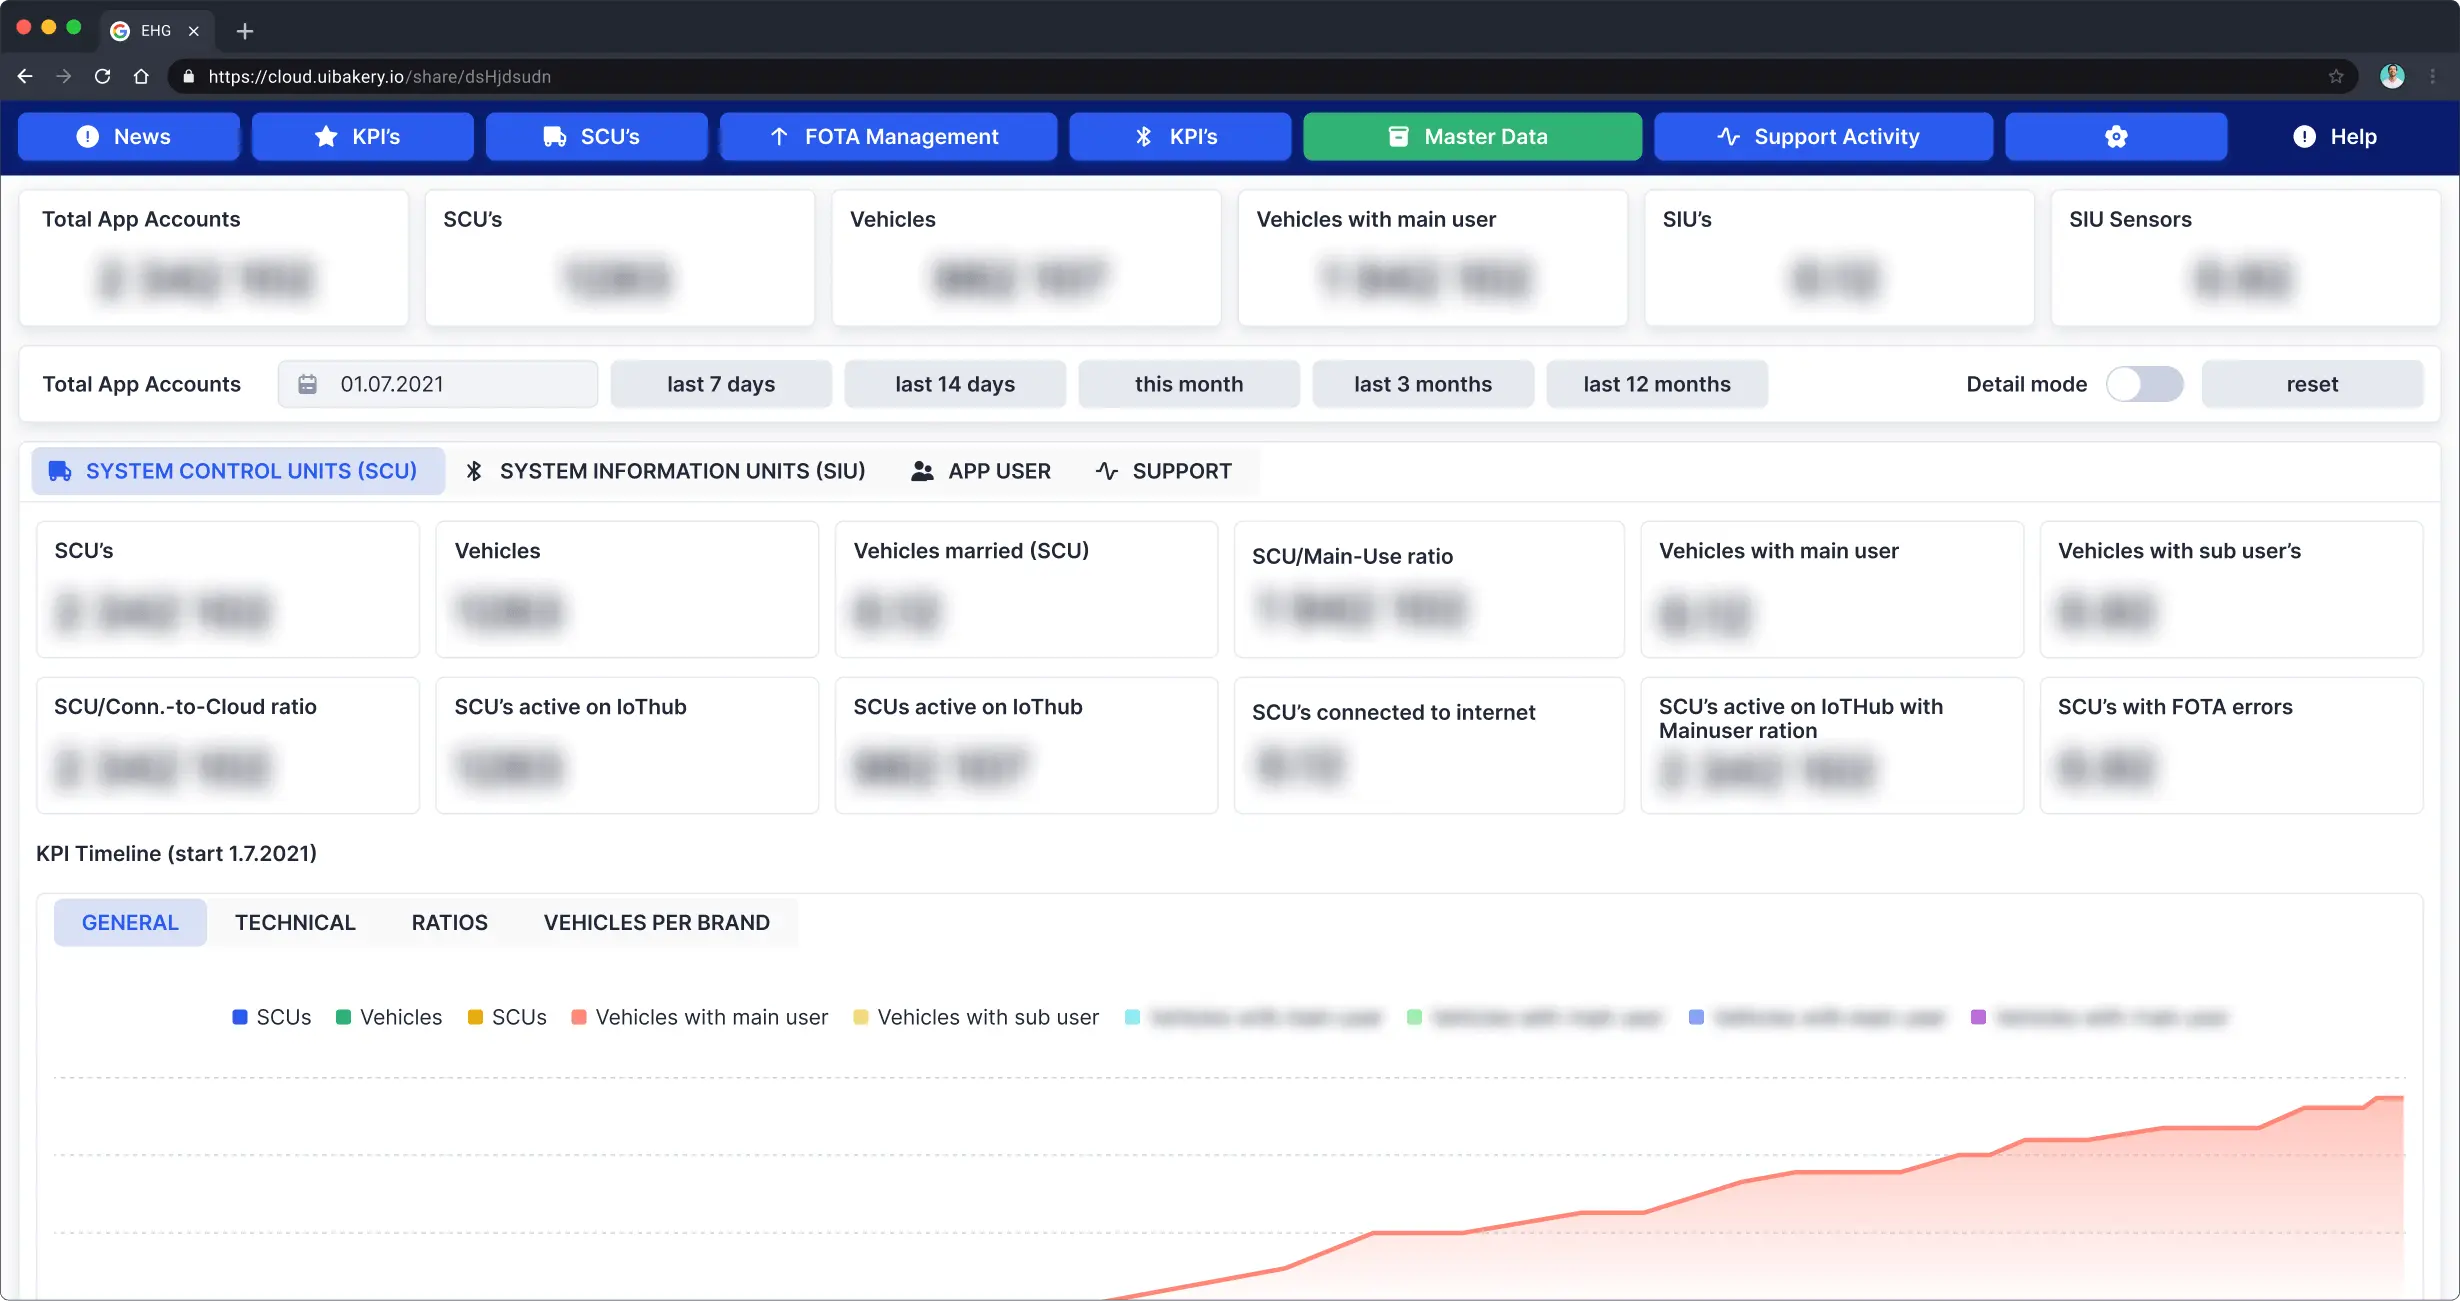The width and height of the screenshot is (2460, 1301).
Task: Click the activity icon on Support tab
Action: [1107, 471]
